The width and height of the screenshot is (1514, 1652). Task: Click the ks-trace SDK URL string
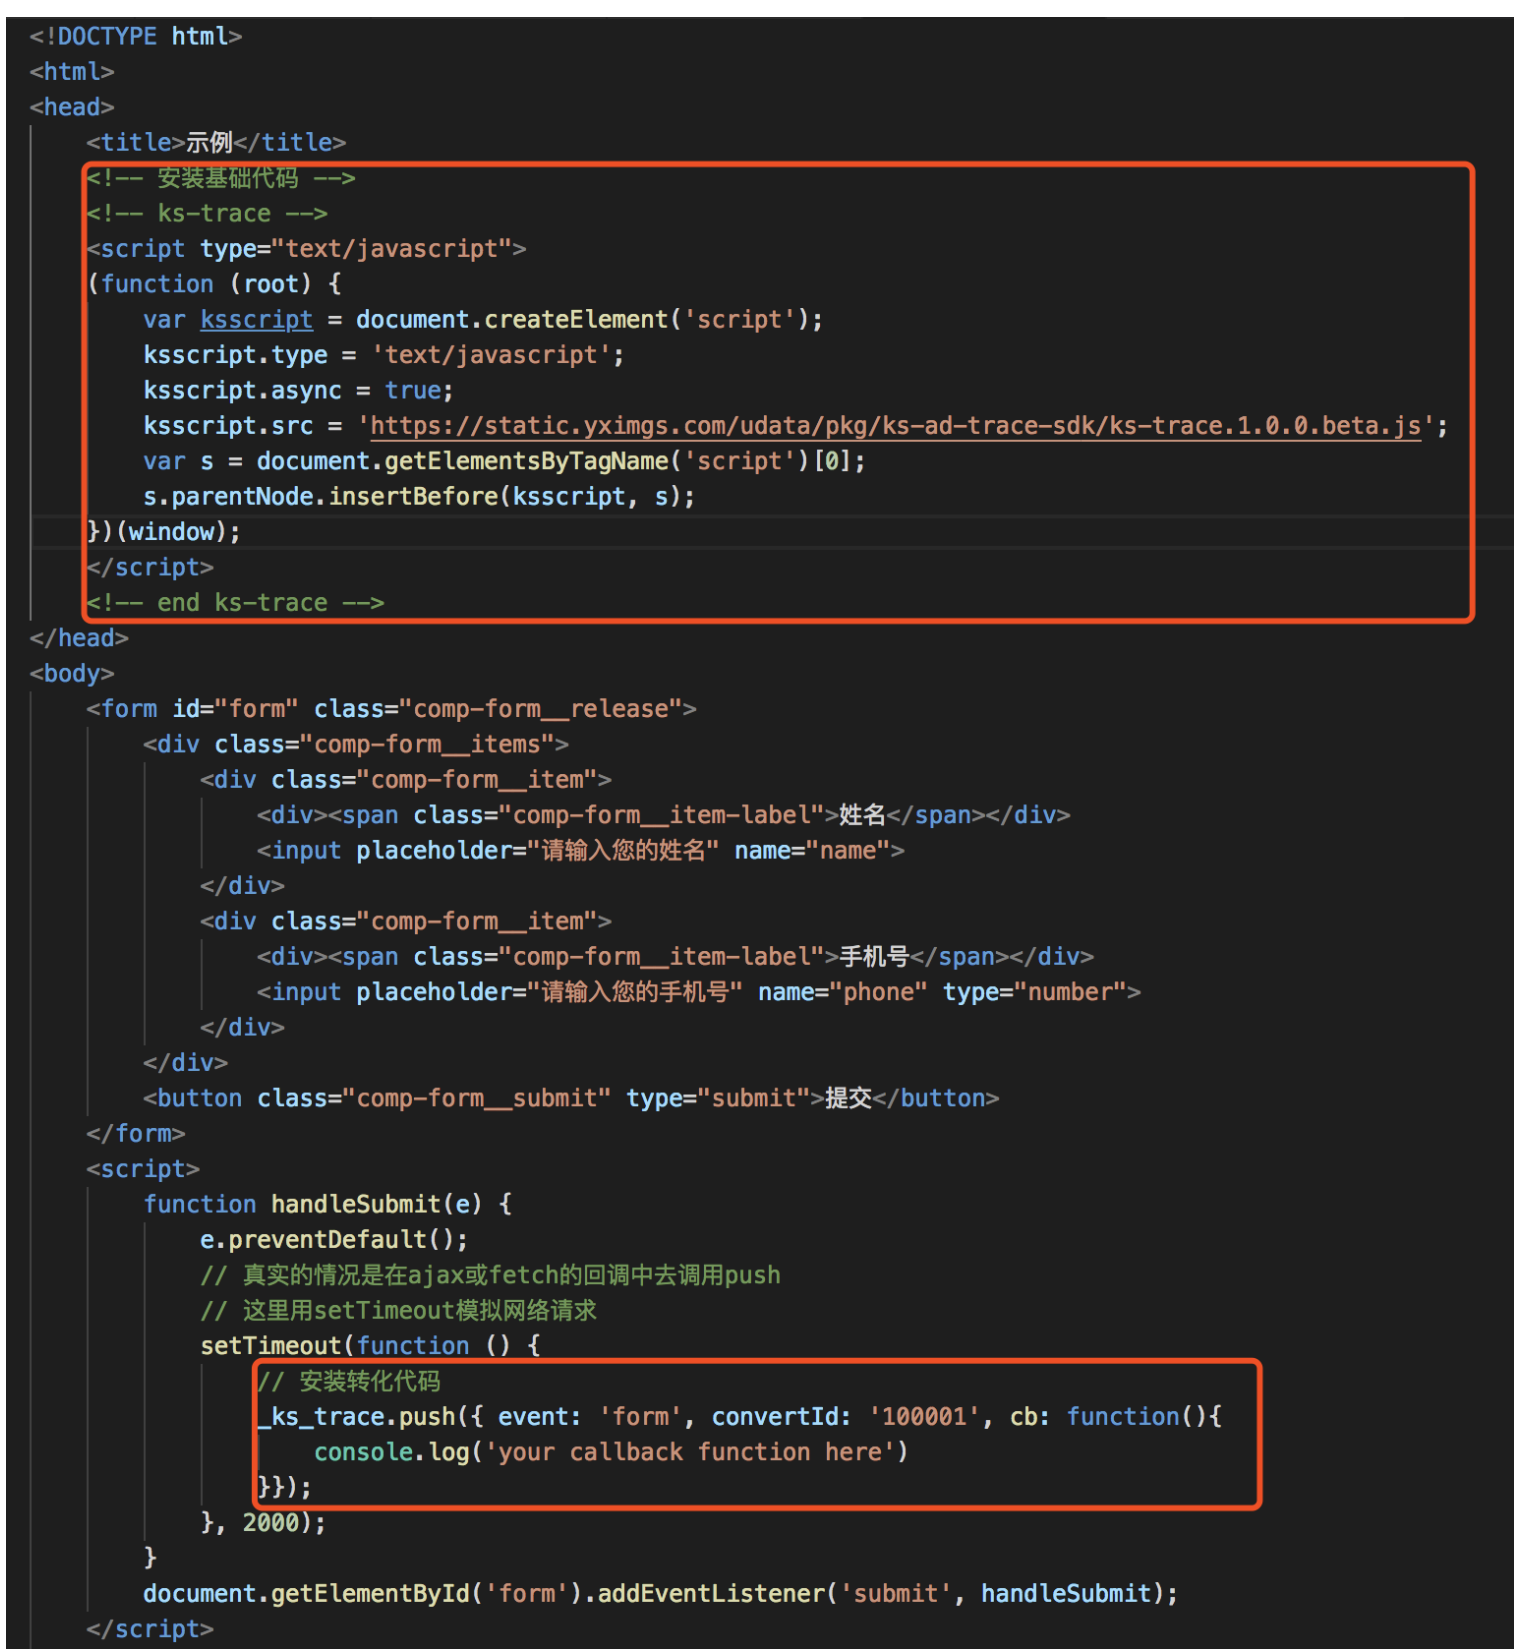tap(895, 426)
